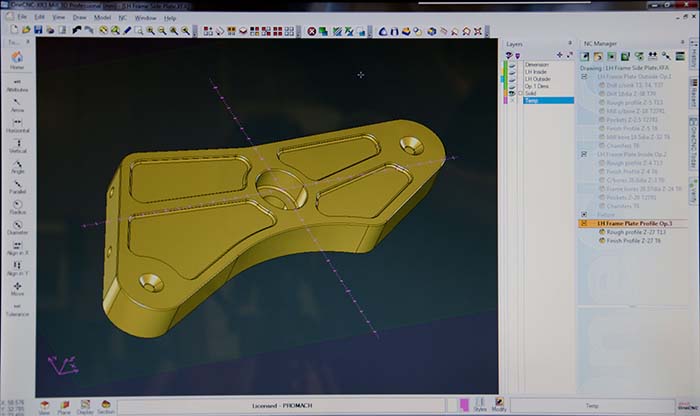Click the red stop icon in toolbar

point(313,32)
